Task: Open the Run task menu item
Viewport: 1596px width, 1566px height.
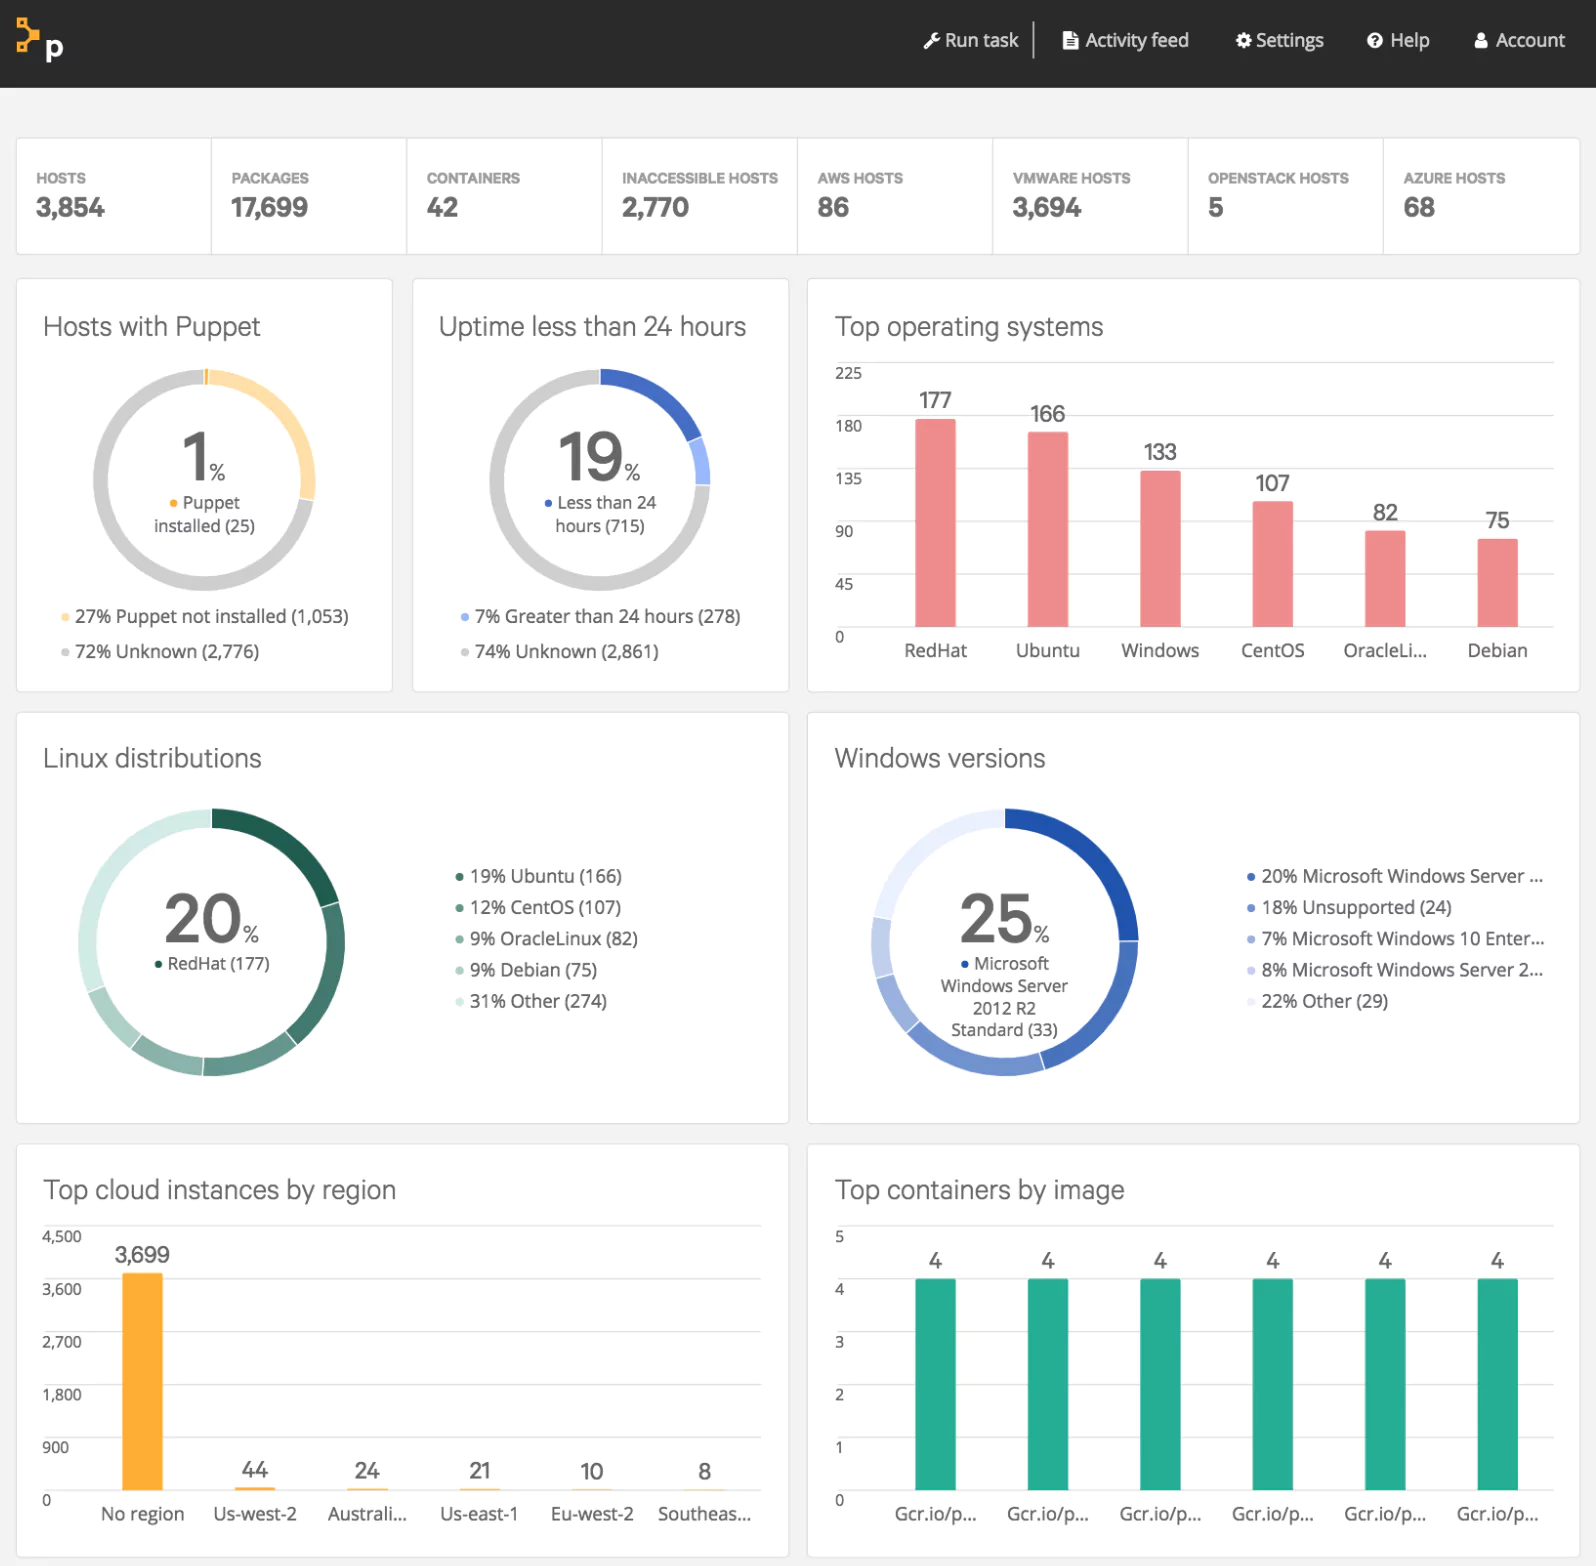Action: click(x=970, y=41)
